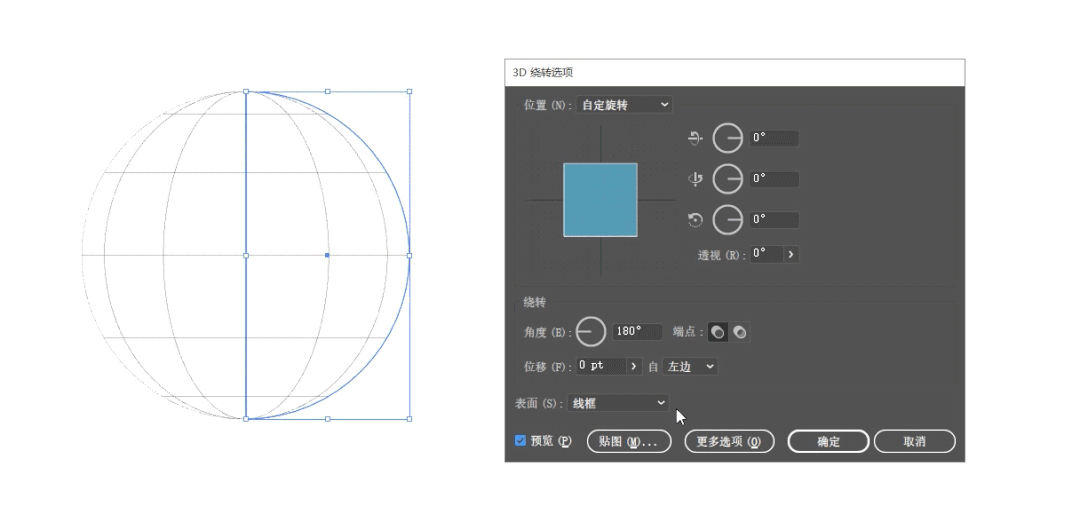The height and width of the screenshot is (522, 1080).
Task: Click the left-middle handle on the vertical axis
Action: pos(246,255)
